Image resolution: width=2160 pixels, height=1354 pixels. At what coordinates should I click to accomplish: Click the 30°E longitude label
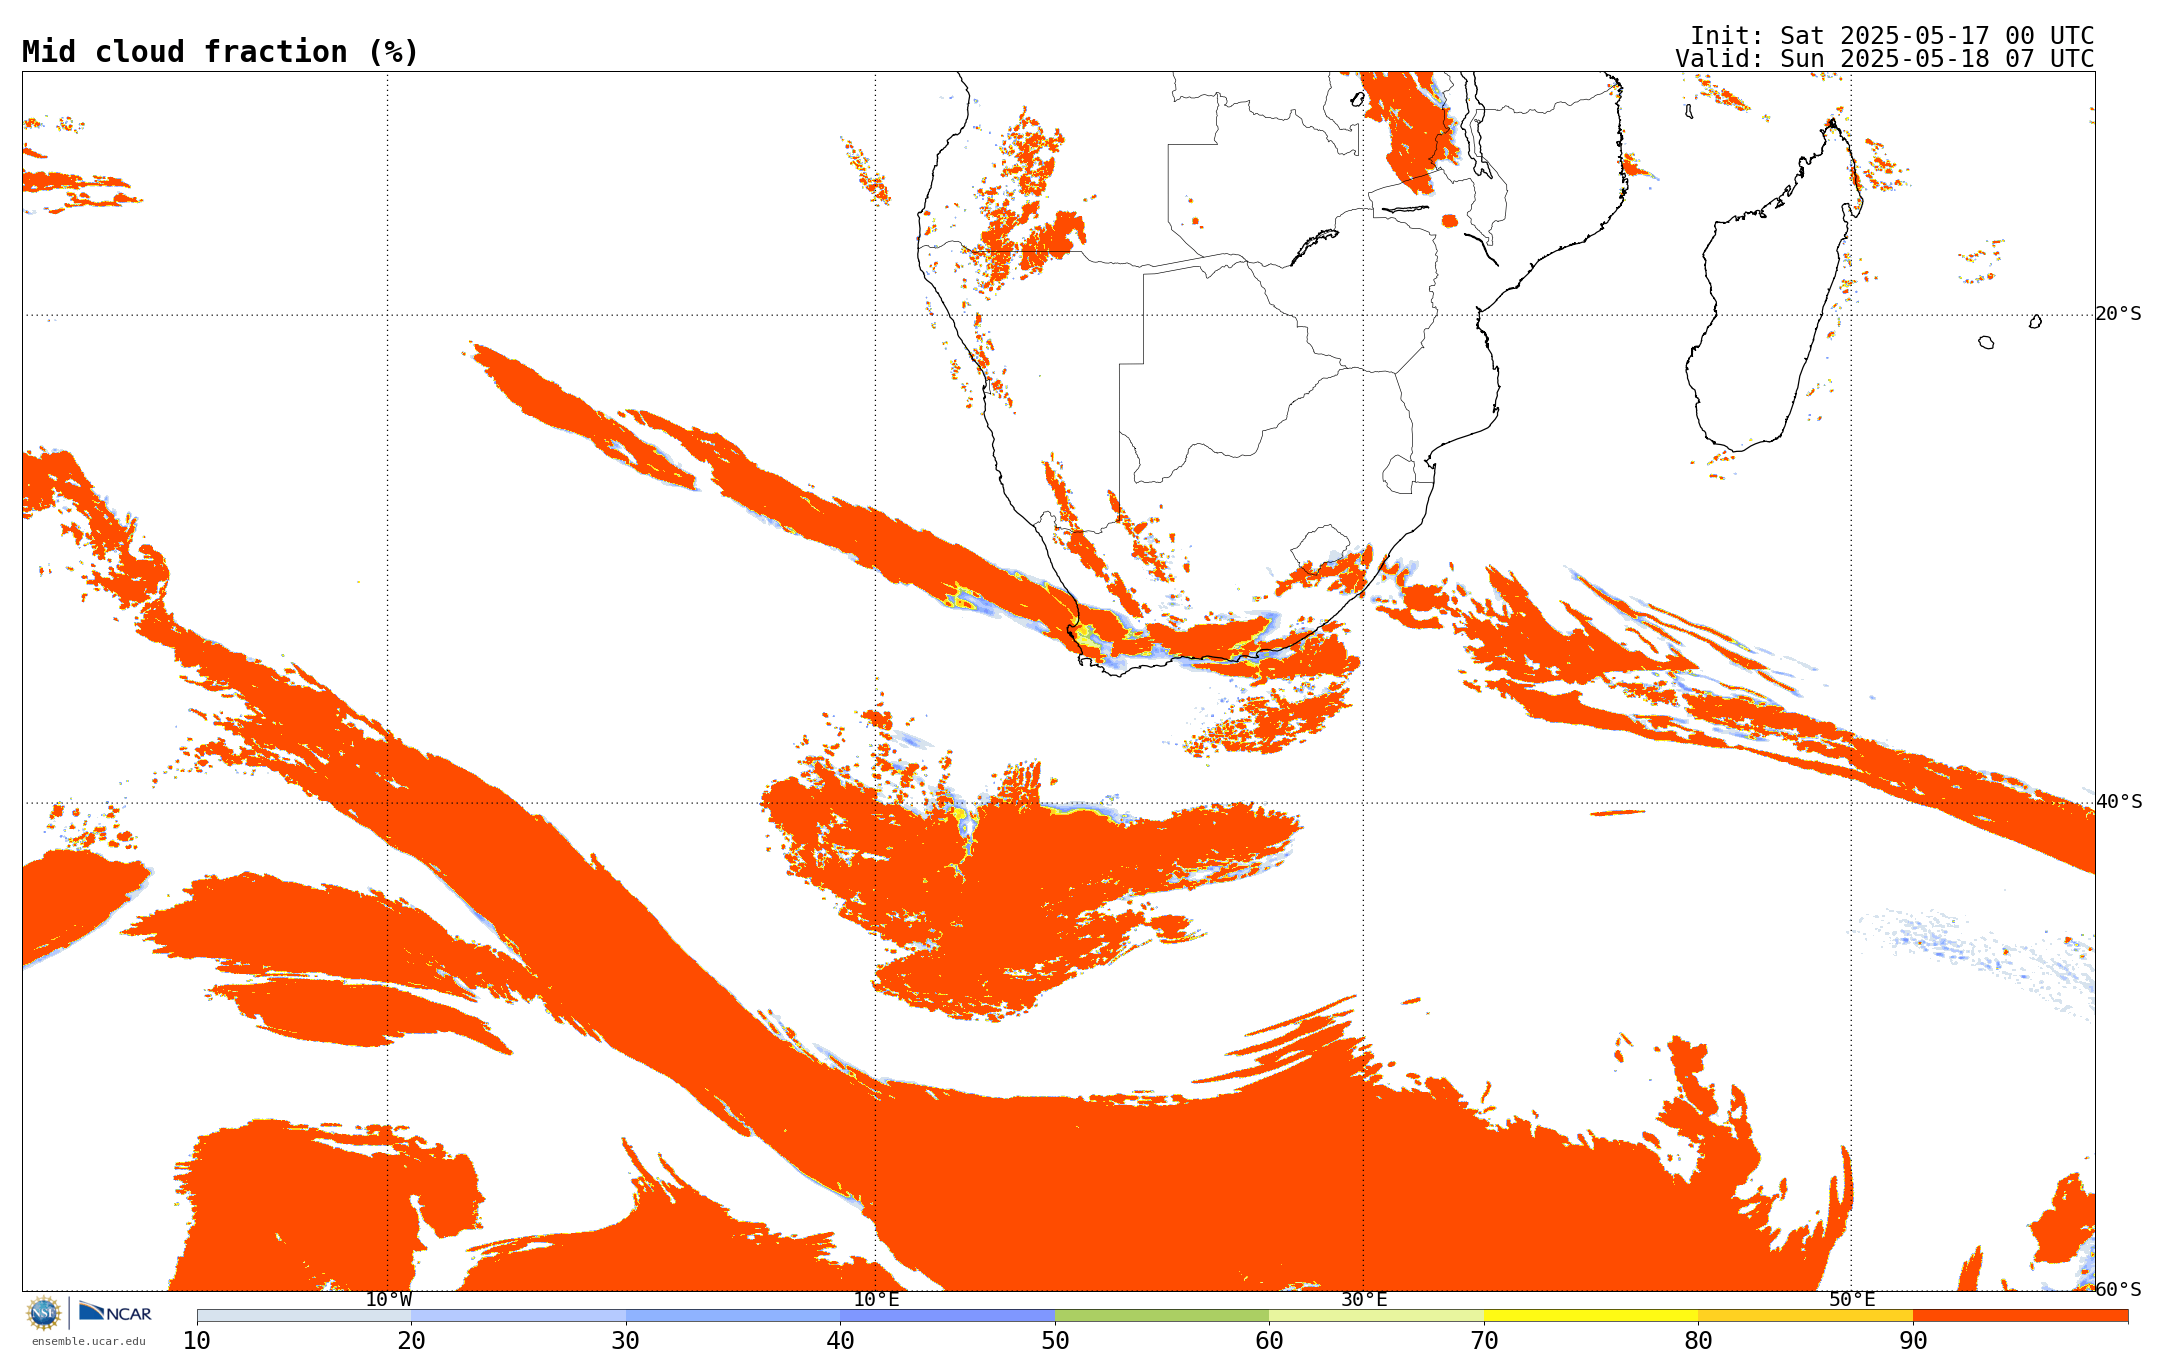[1364, 1300]
